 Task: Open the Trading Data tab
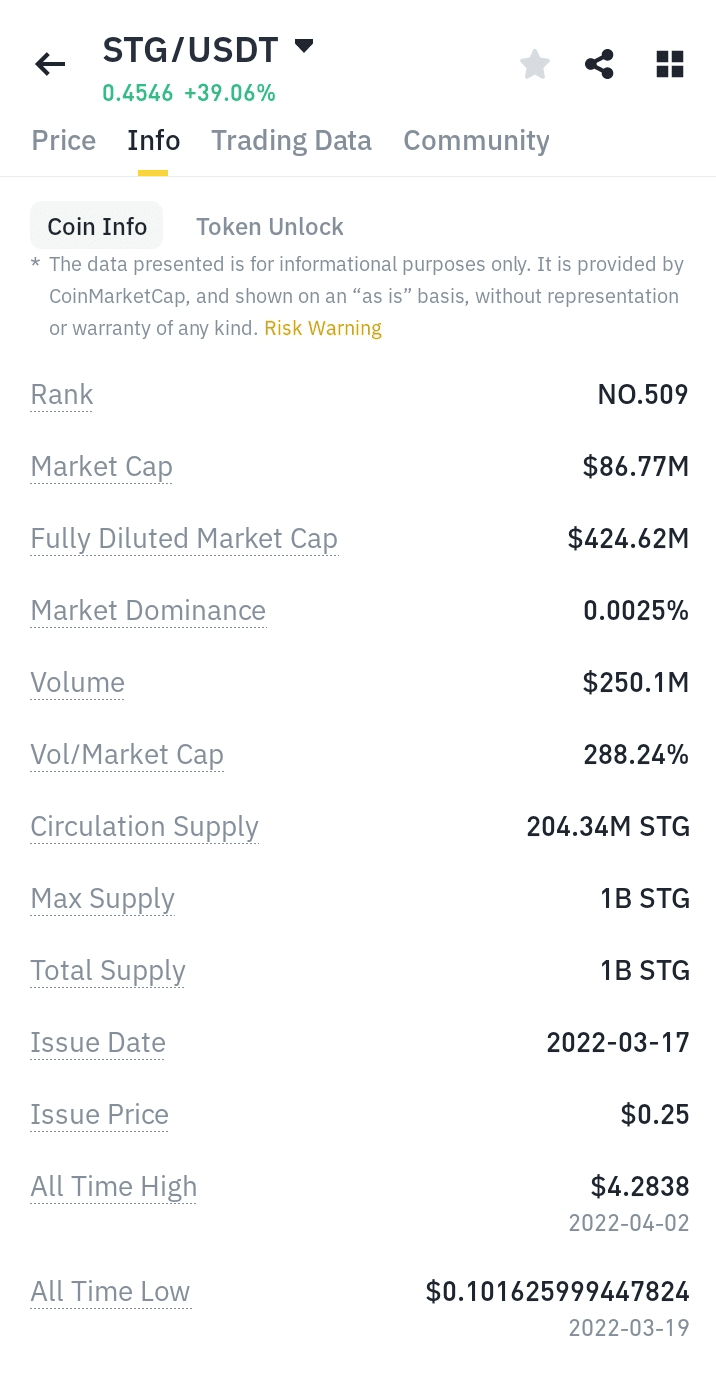point(291,140)
